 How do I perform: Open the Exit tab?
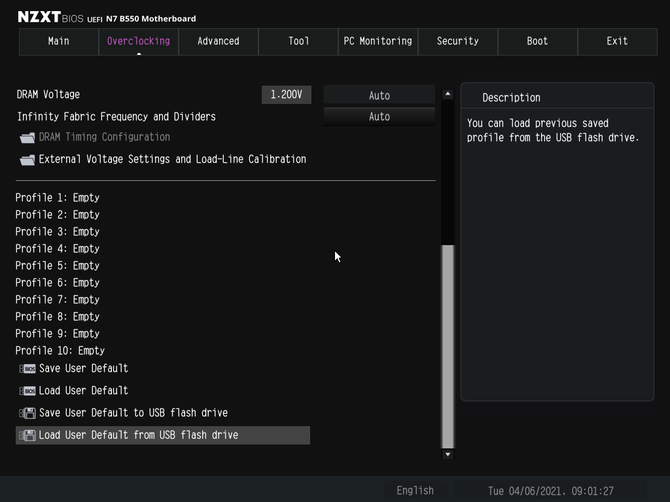pos(617,41)
